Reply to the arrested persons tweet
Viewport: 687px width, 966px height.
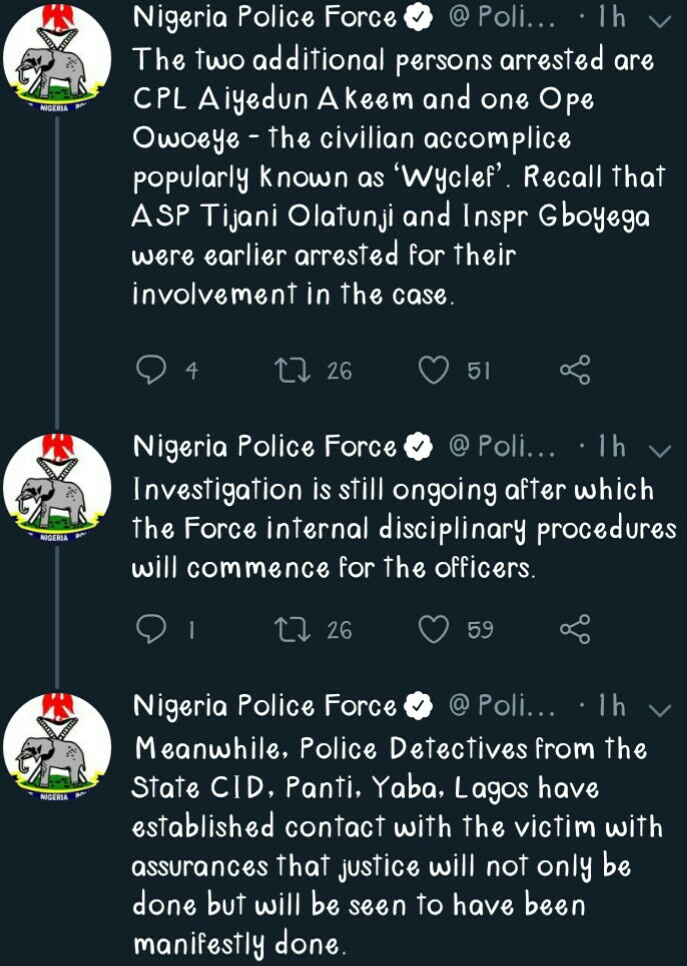[x=150, y=371]
